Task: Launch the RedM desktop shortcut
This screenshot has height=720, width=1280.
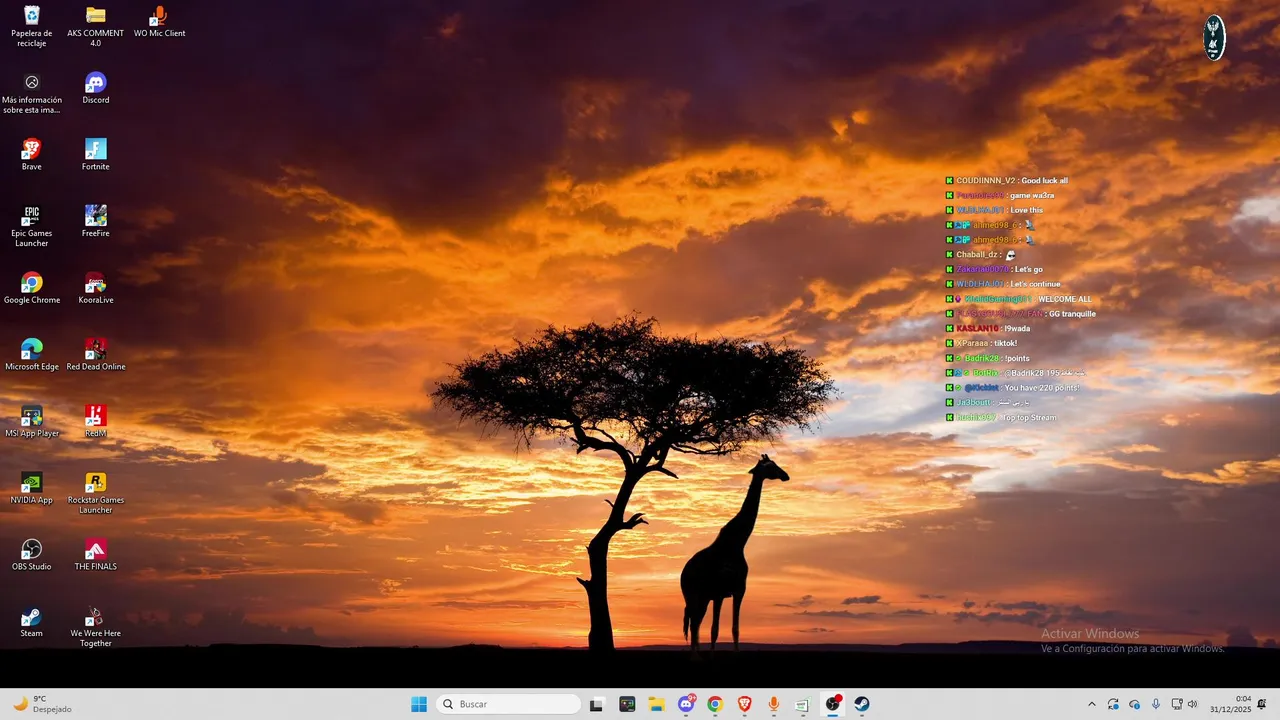Action: (x=96, y=422)
